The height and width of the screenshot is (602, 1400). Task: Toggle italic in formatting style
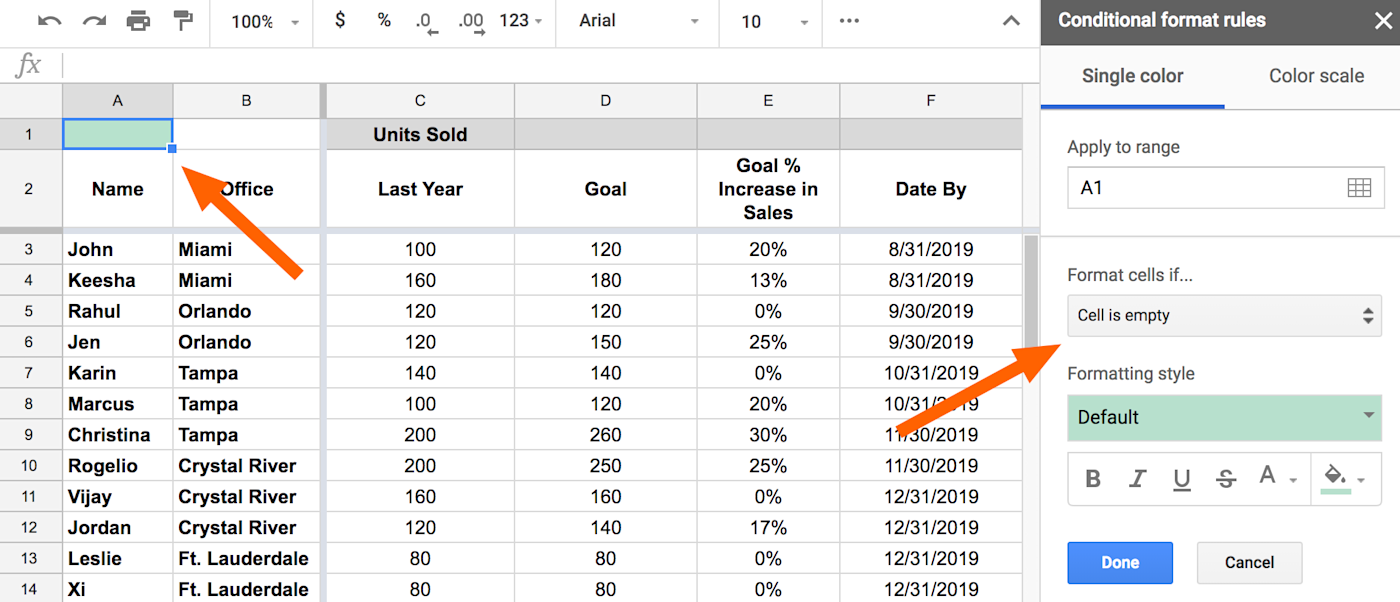1137,479
